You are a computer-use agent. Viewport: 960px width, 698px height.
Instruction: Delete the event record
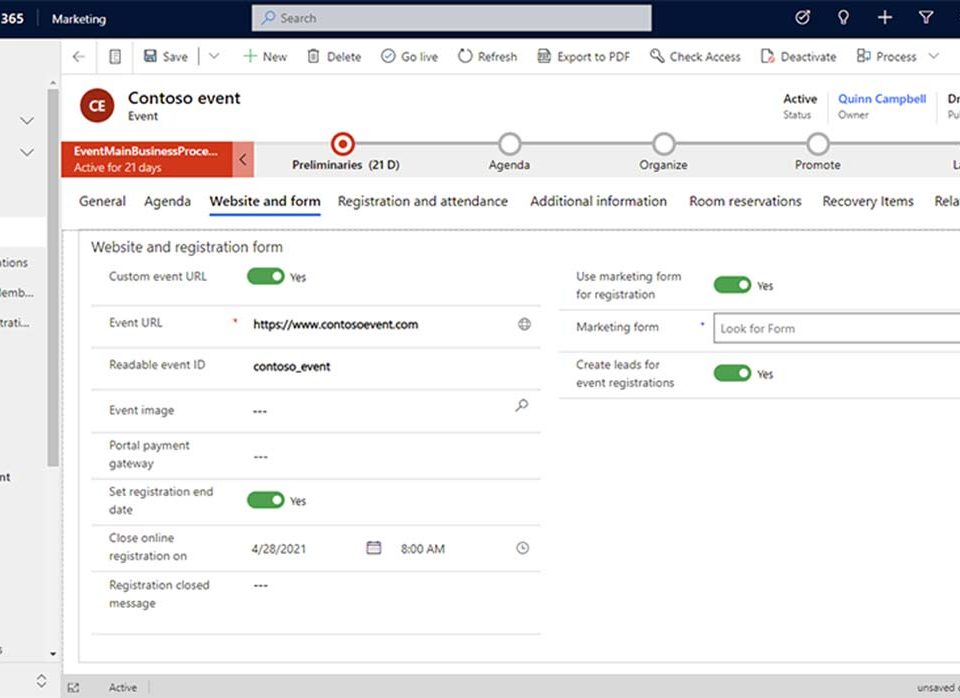point(334,56)
